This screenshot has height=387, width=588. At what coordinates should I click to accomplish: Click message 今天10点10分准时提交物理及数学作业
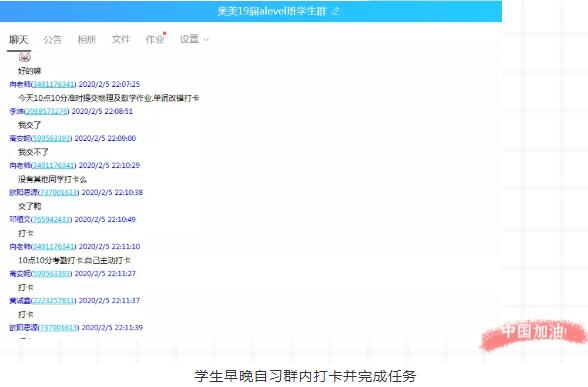109,98
